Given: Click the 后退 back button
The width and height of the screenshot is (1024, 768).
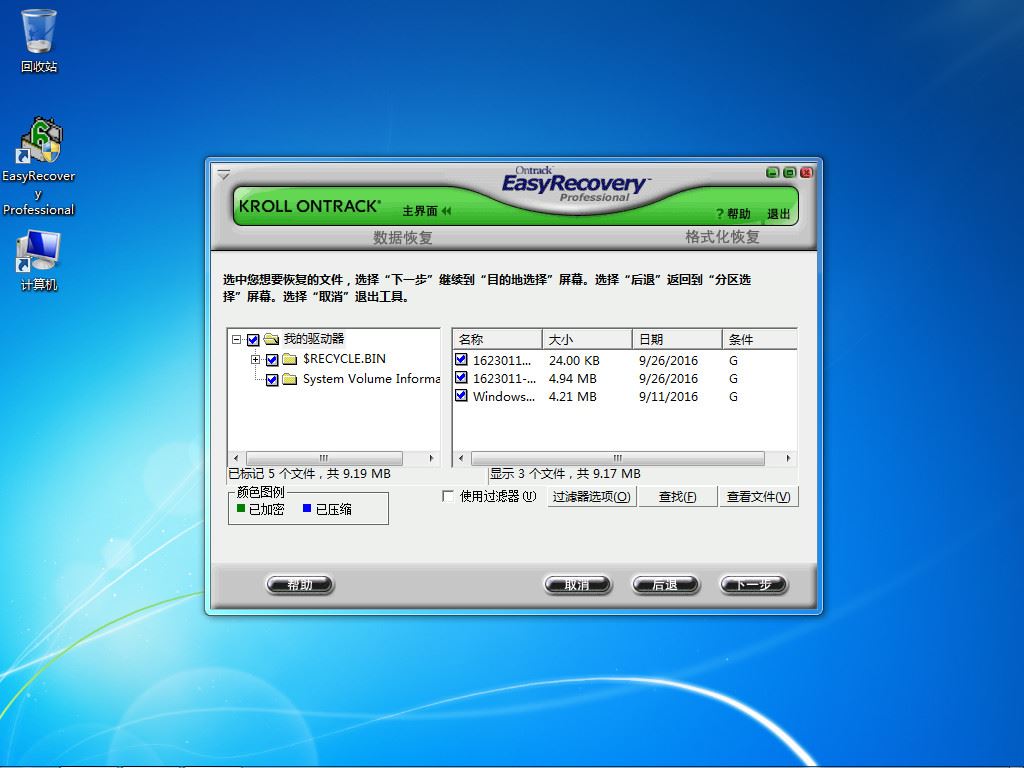Looking at the screenshot, I should (x=665, y=584).
